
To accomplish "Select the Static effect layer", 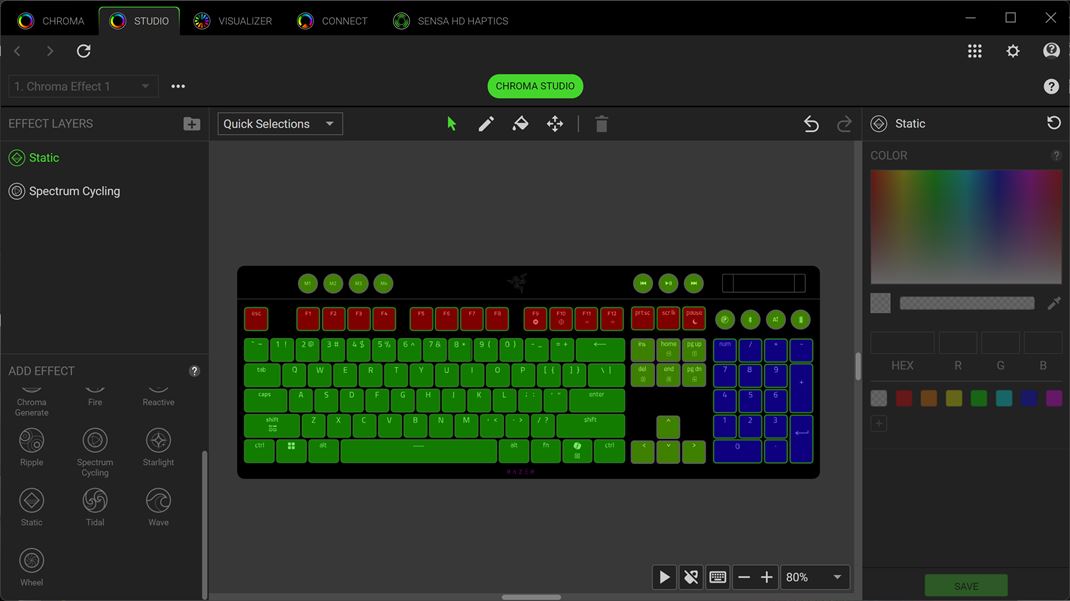I will click(x=104, y=158).
